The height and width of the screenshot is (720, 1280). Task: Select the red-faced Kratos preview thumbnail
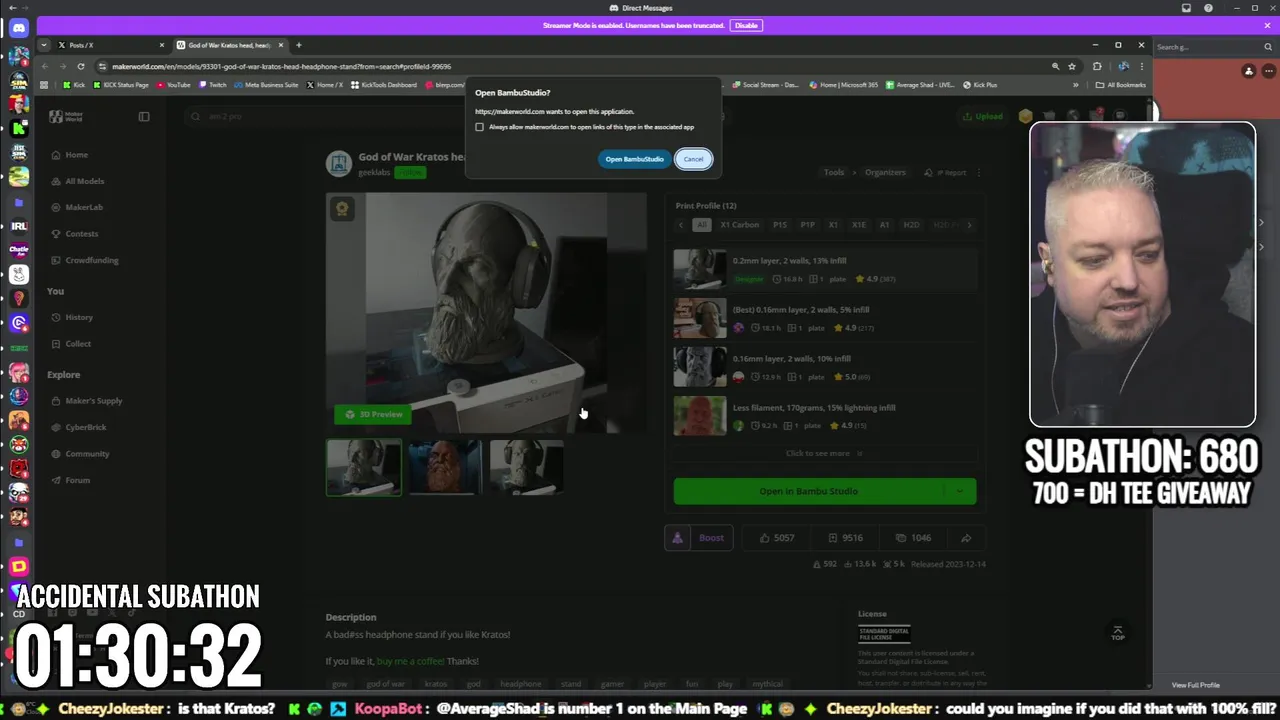[445, 467]
